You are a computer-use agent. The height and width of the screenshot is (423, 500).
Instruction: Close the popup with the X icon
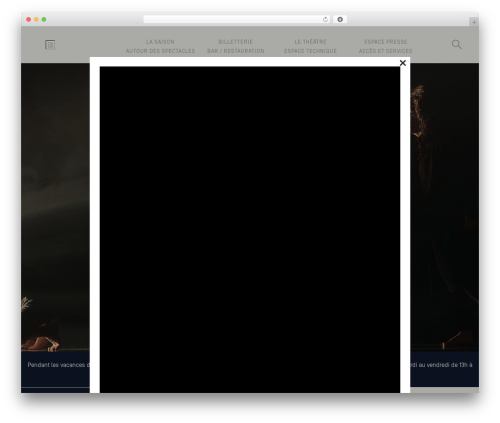[403, 63]
